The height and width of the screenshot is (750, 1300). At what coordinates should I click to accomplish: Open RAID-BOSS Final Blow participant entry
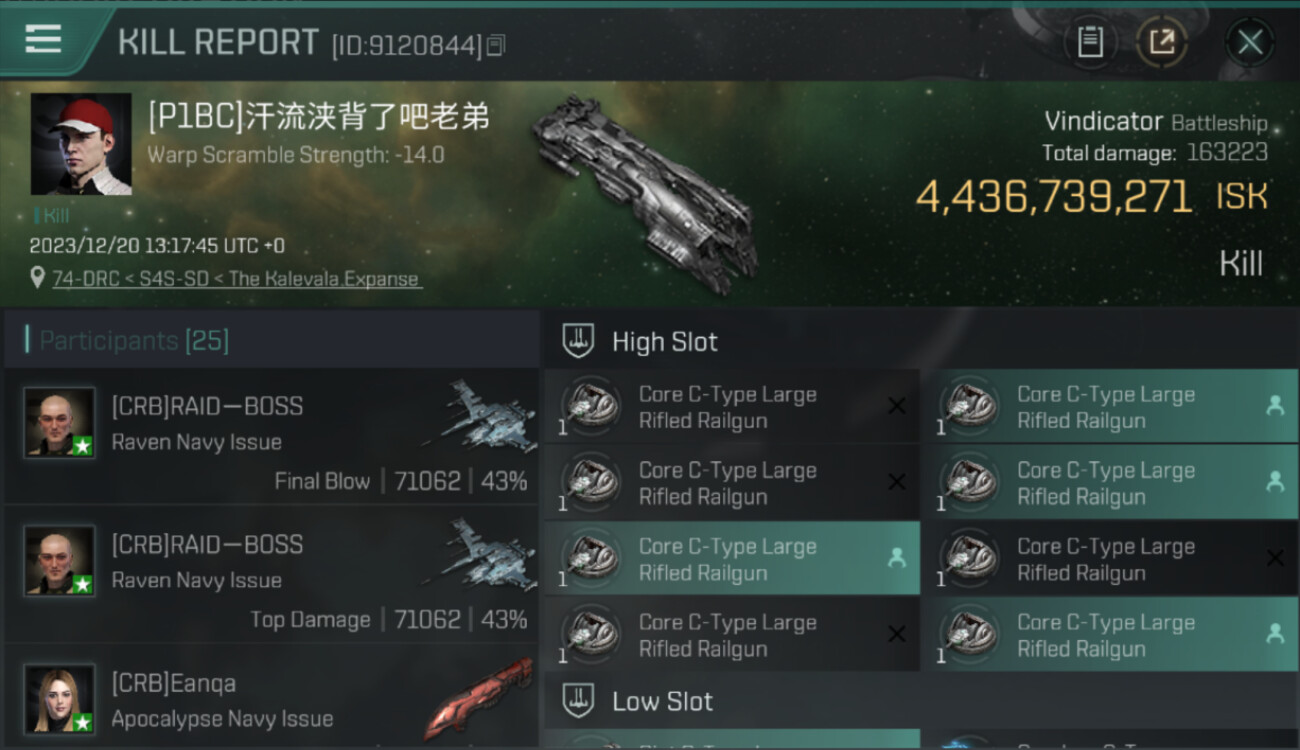click(271, 436)
